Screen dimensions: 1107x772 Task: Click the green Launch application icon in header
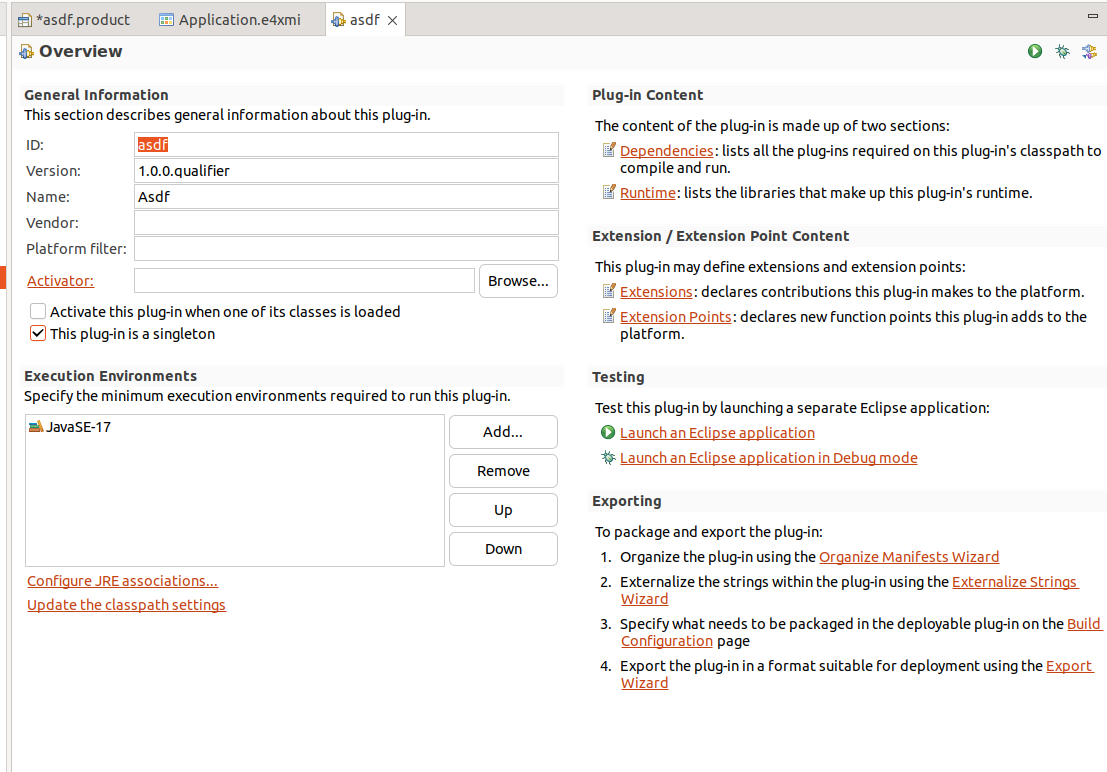[x=1035, y=51]
